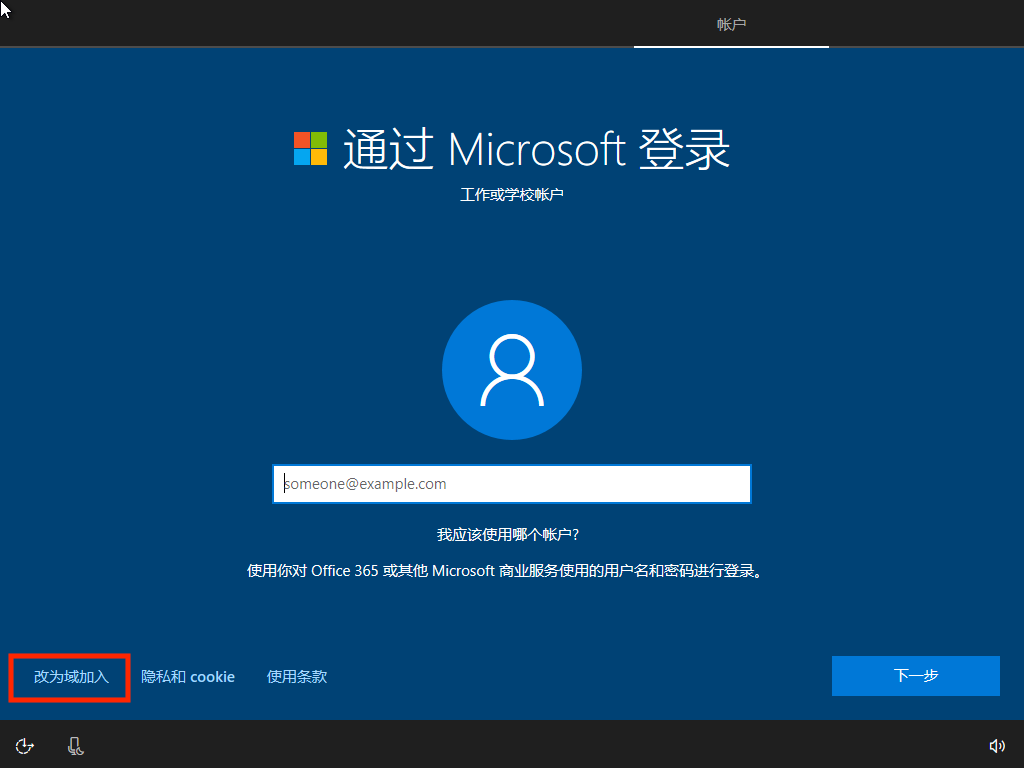
Task: Click the 通过 Microsoft 登录 heading
Action: click(x=536, y=149)
